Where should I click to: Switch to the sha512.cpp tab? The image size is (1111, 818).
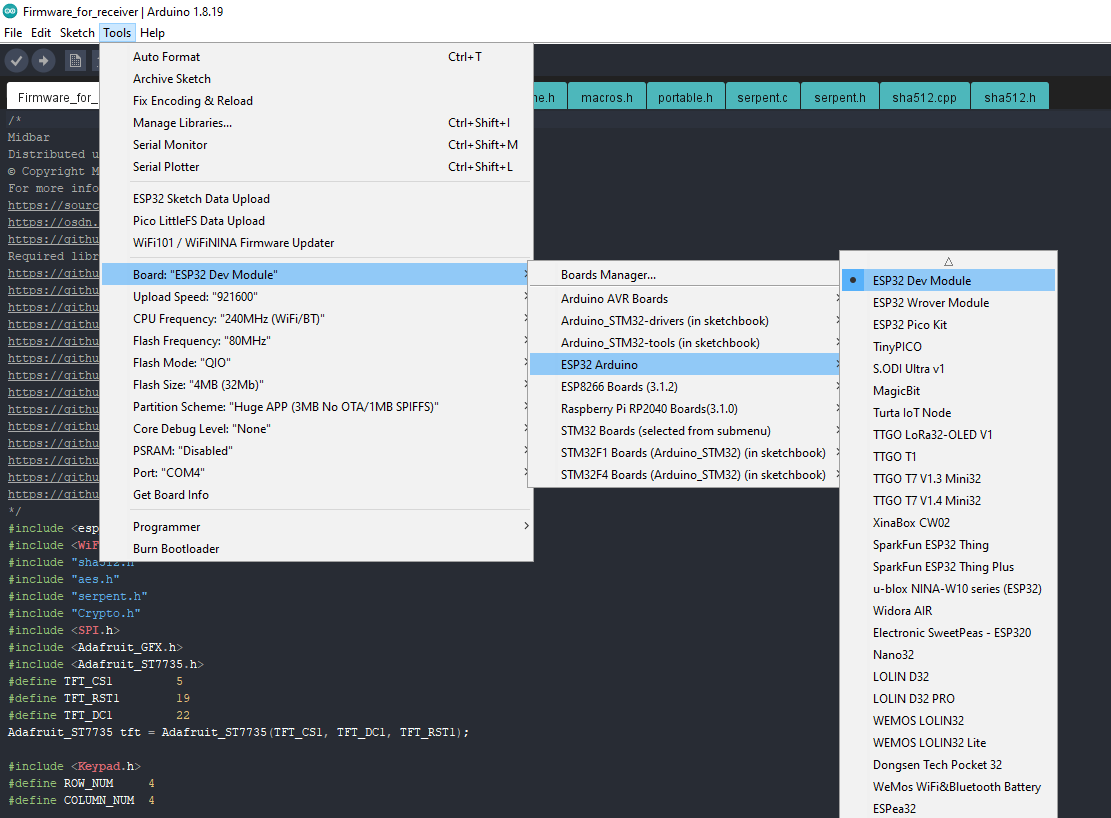924,98
